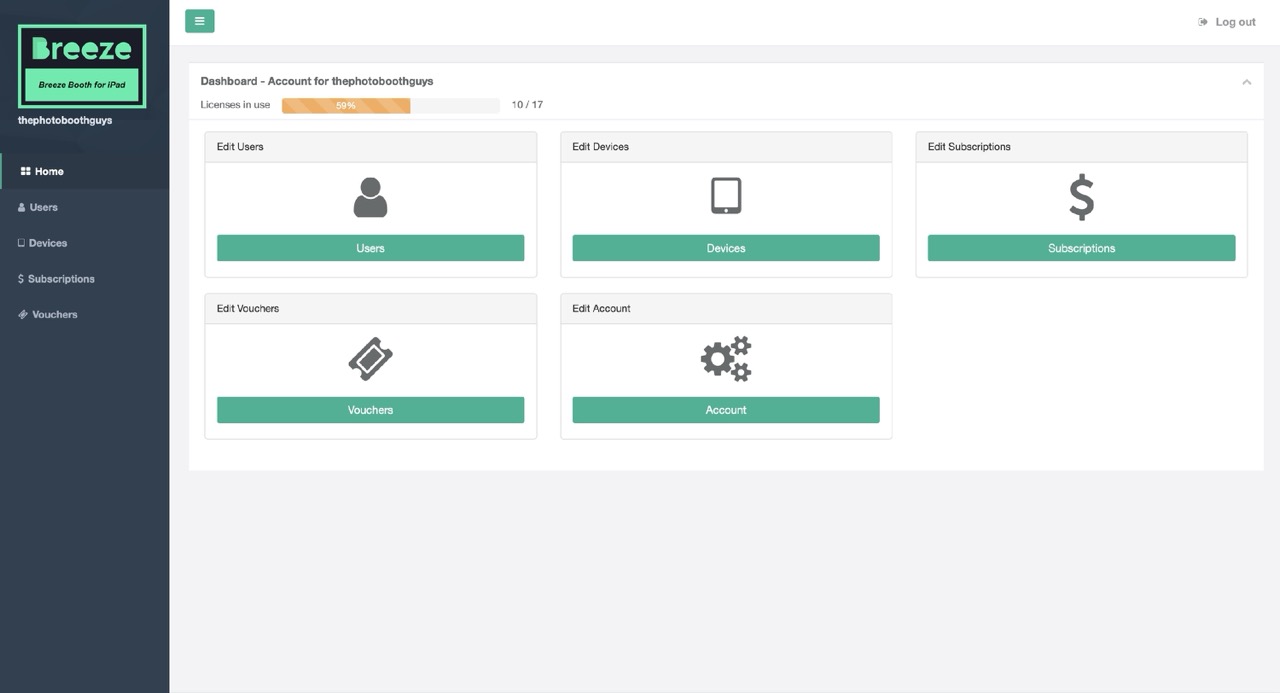The width and height of the screenshot is (1280, 693).
Task: Click the large user silhouette icon
Action: 370,197
